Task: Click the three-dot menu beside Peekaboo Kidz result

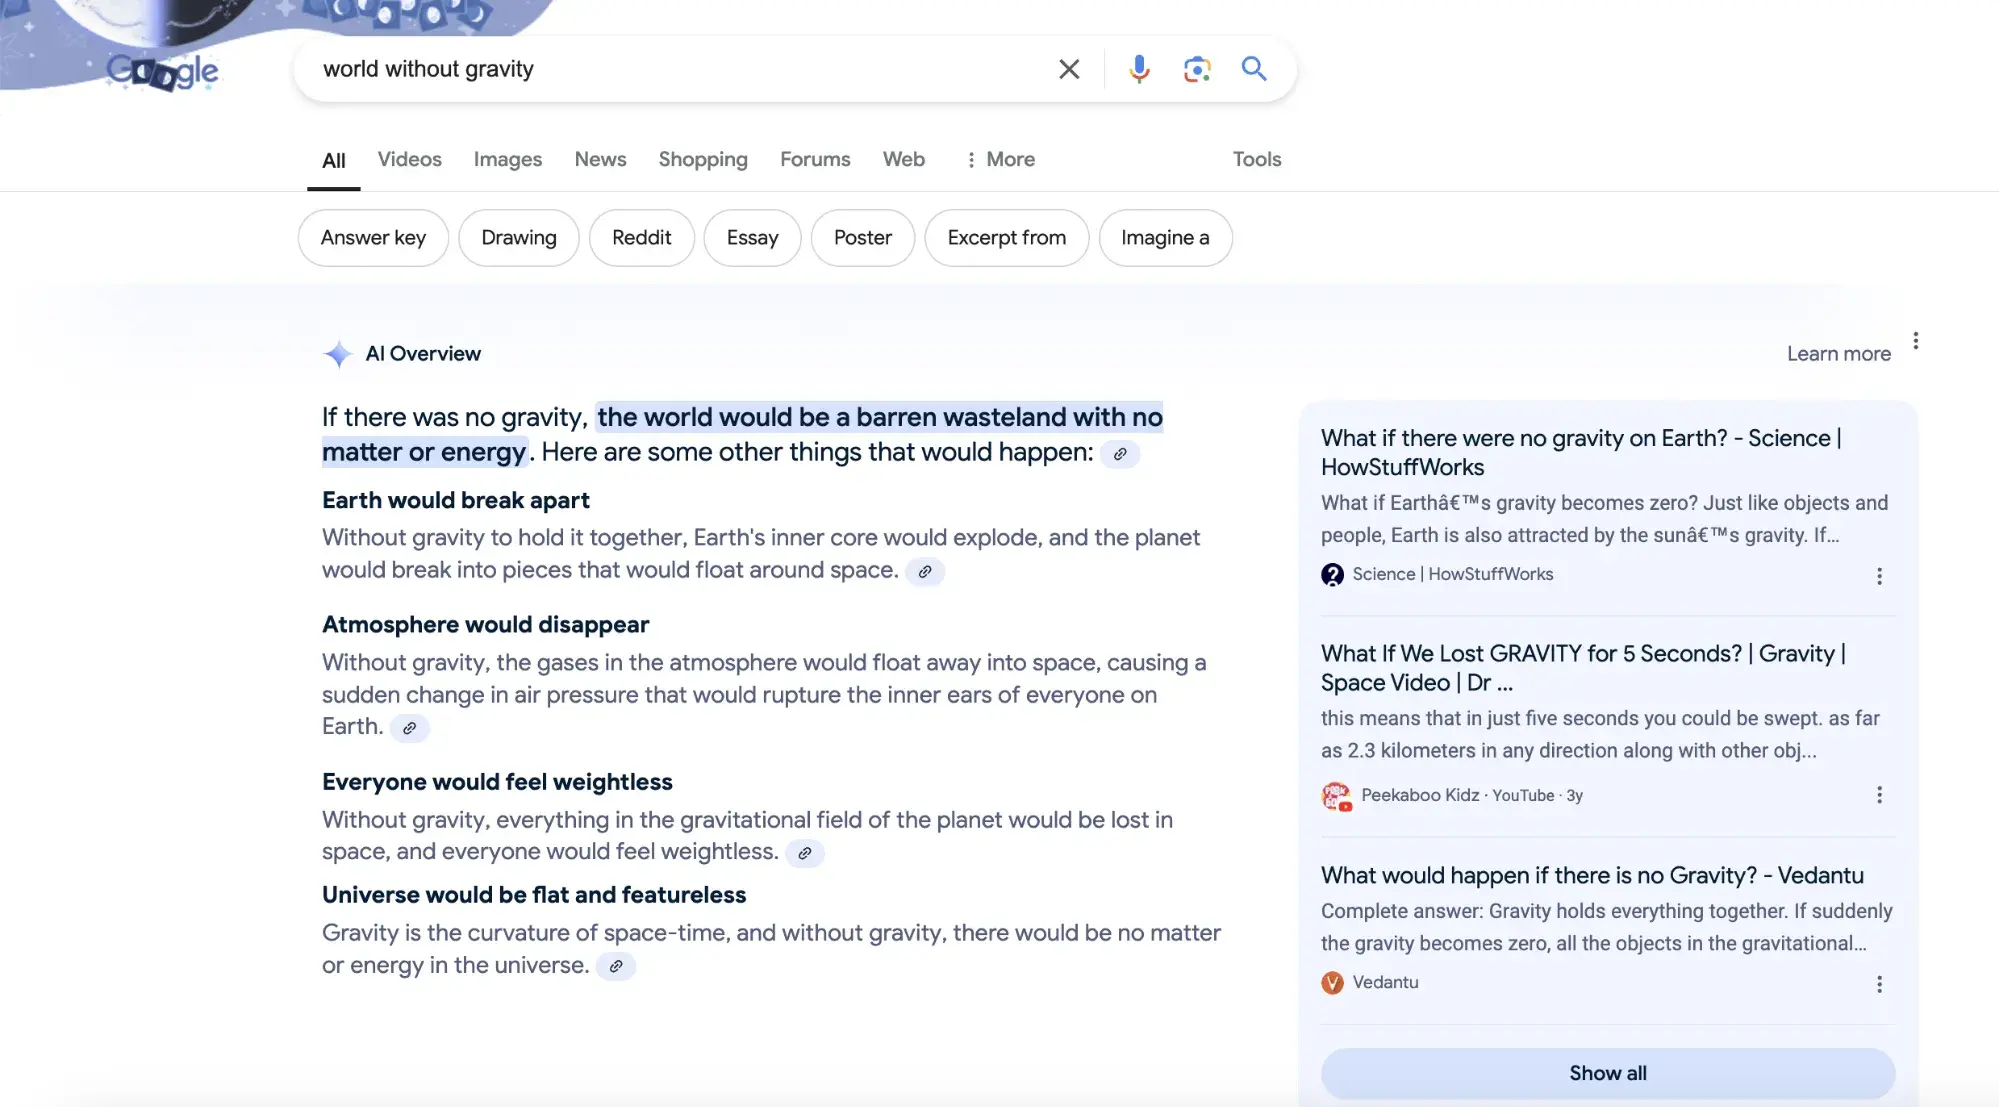Action: click(1879, 795)
